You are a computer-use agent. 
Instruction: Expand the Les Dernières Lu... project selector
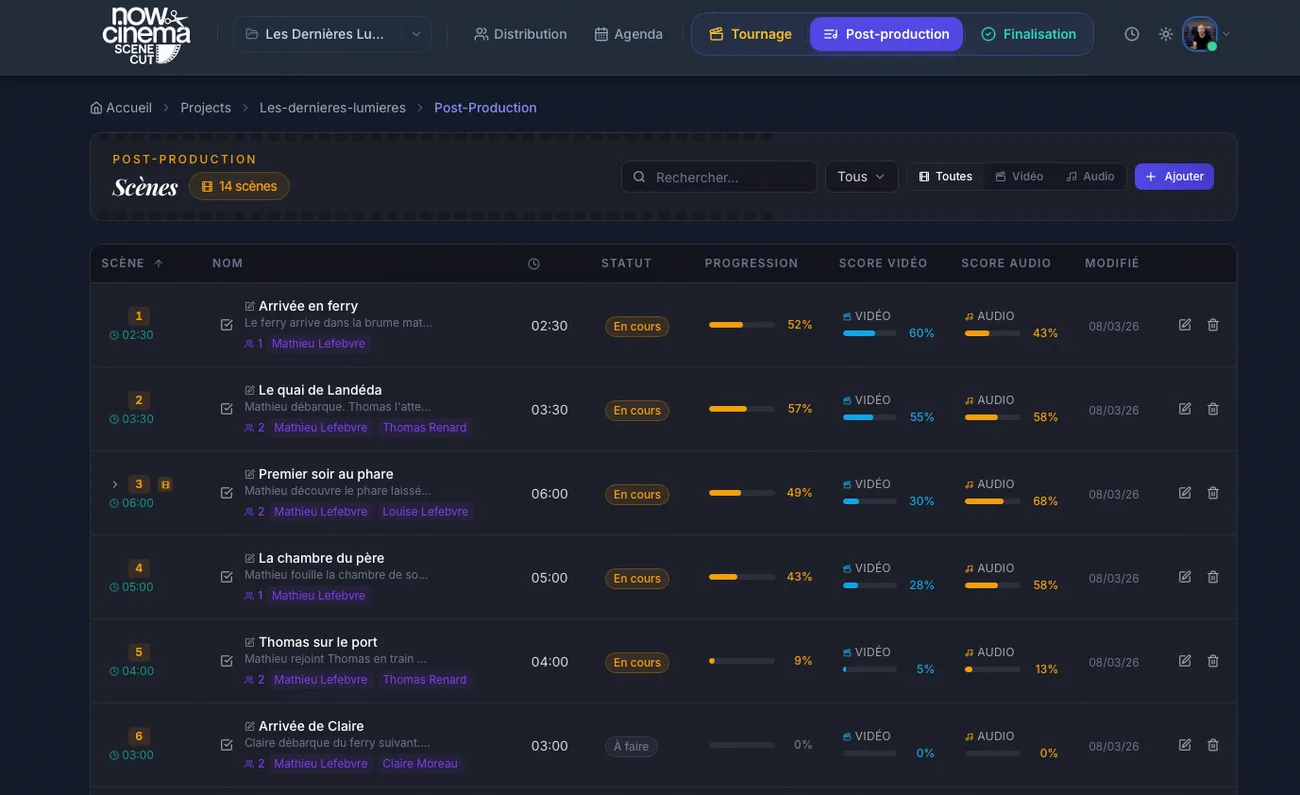(333, 34)
